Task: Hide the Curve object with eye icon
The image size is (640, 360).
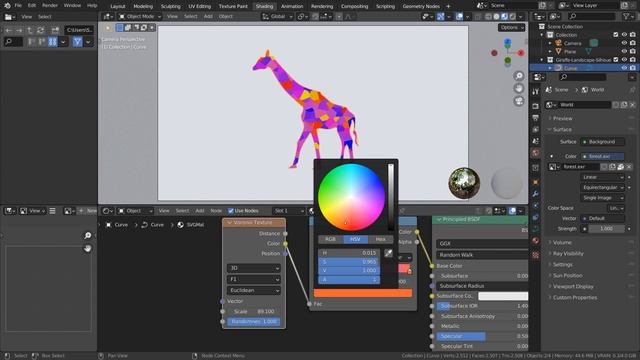Action: pyautogui.click(x=624, y=68)
